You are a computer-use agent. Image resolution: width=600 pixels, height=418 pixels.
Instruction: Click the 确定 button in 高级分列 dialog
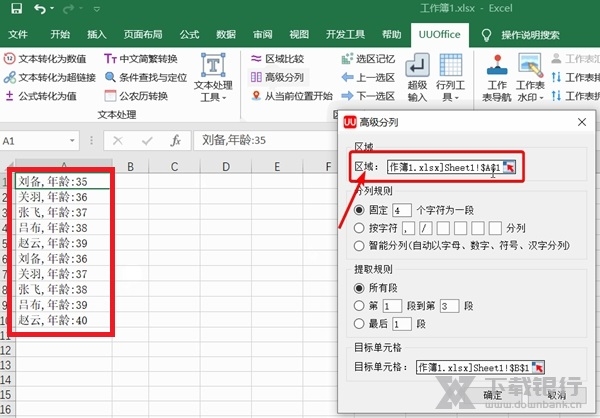tap(492, 395)
